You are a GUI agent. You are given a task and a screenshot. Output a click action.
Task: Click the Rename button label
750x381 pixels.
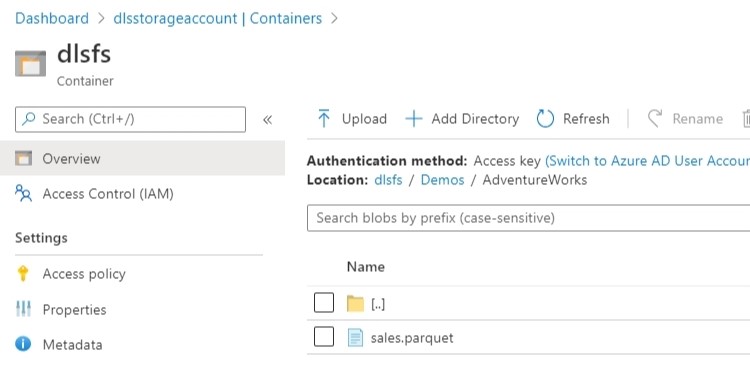pyautogui.click(x=697, y=119)
